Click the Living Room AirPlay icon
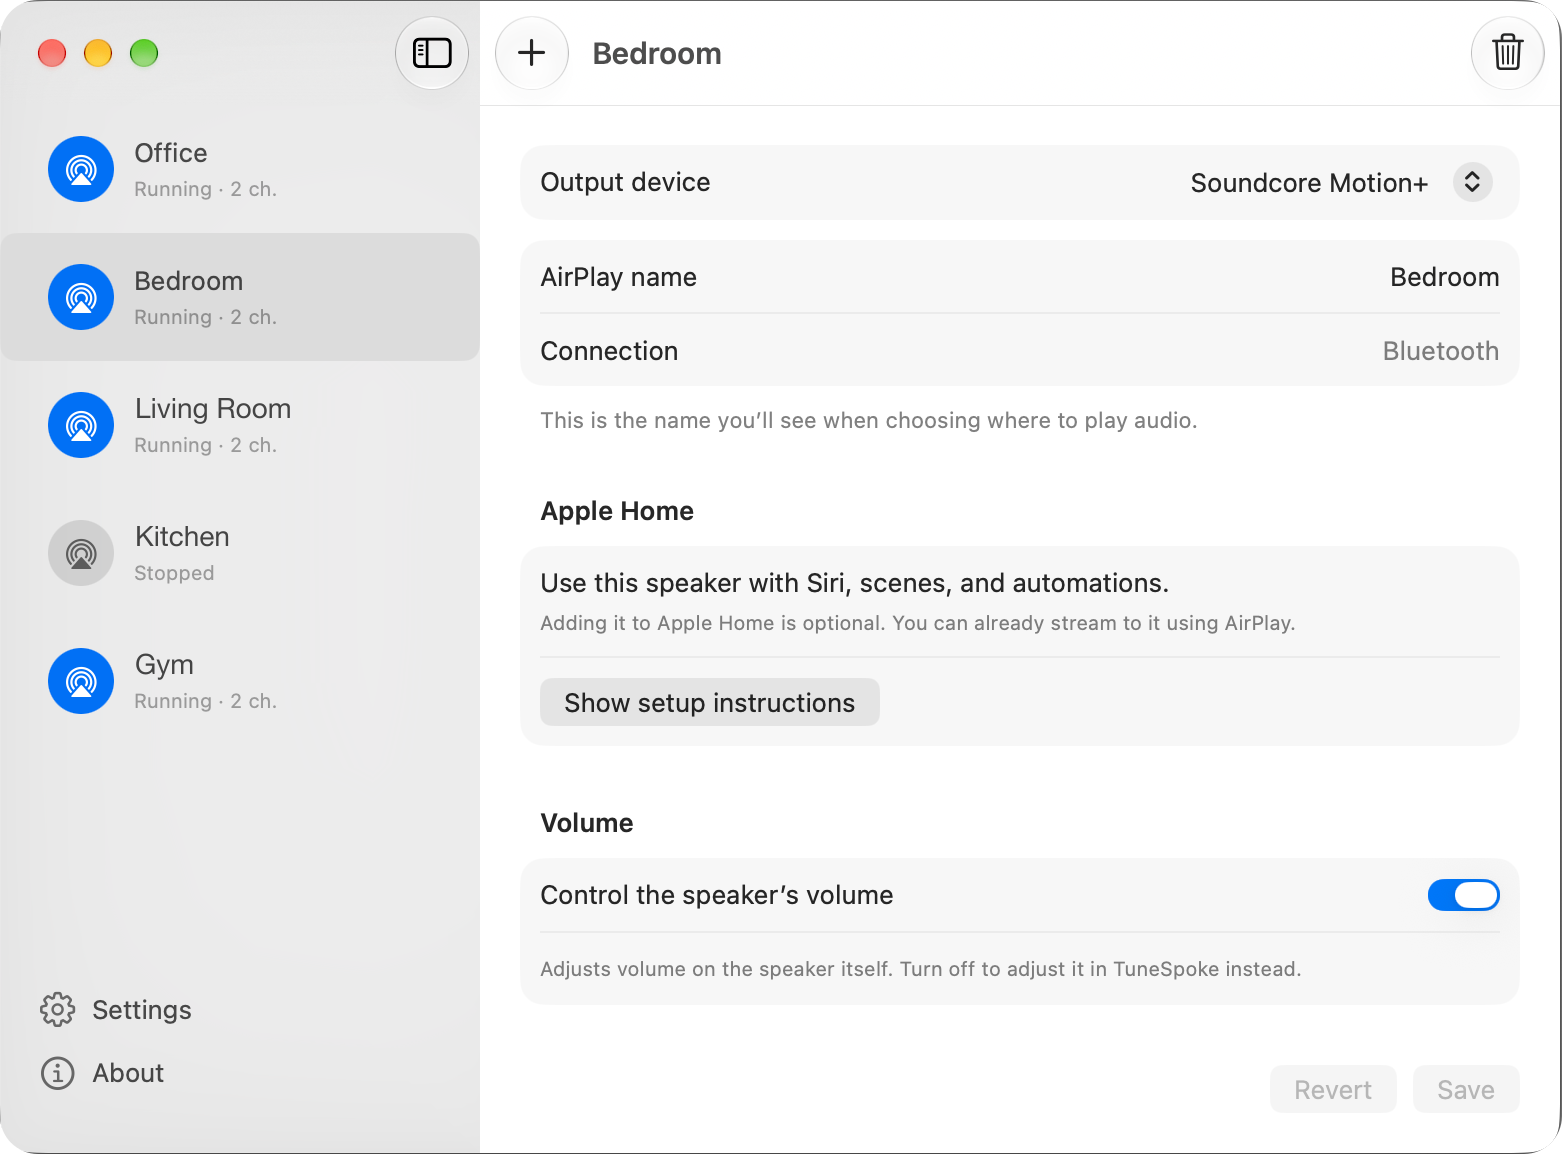1562x1154 pixels. click(x=81, y=425)
